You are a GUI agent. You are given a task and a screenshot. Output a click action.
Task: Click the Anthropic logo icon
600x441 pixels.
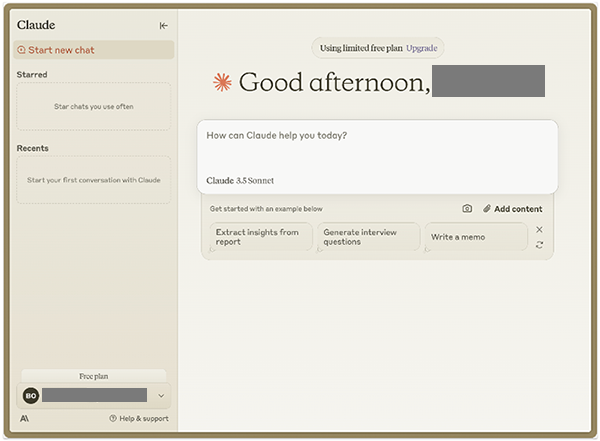(24, 418)
